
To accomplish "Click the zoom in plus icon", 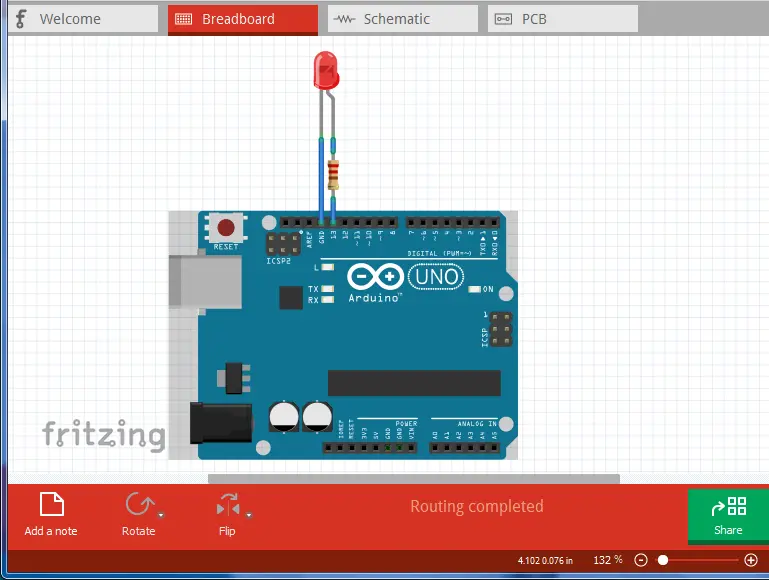I will [750, 560].
